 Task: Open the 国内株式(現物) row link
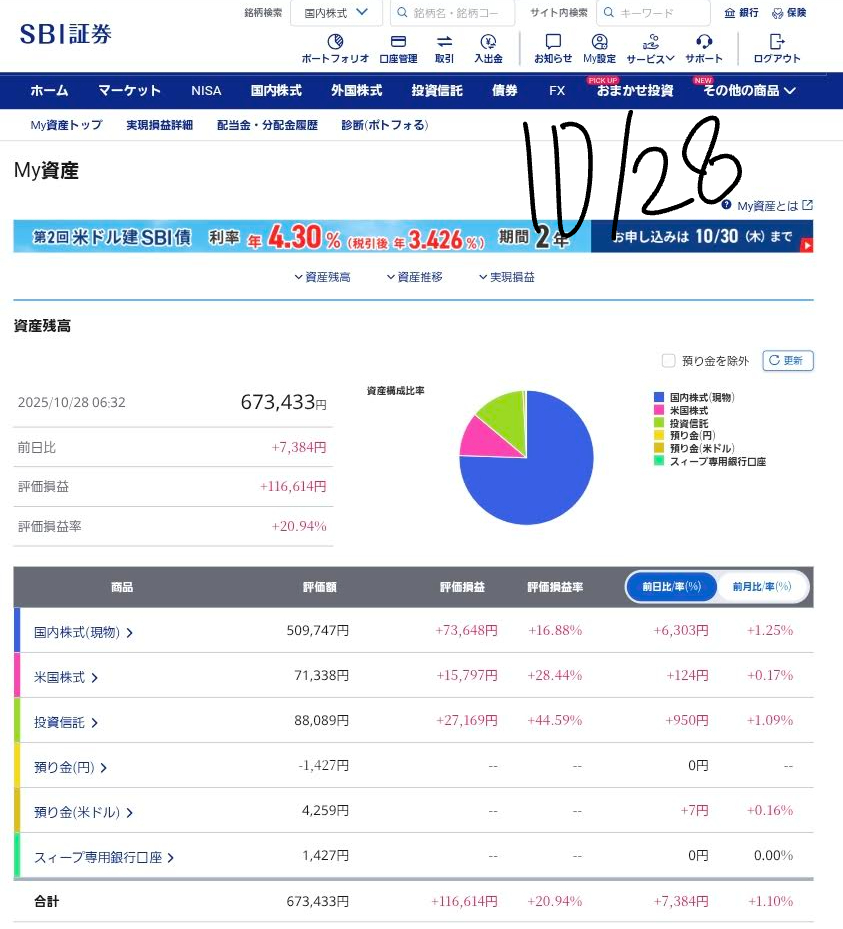coord(83,632)
